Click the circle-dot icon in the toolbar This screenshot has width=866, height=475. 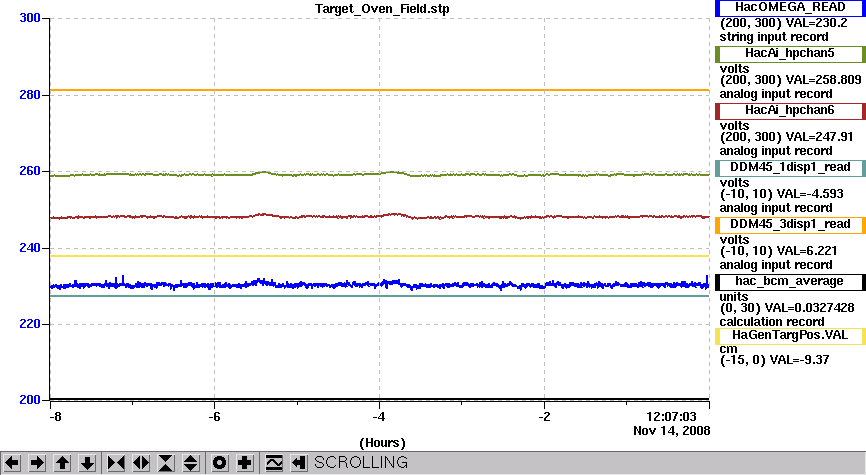click(x=220, y=463)
